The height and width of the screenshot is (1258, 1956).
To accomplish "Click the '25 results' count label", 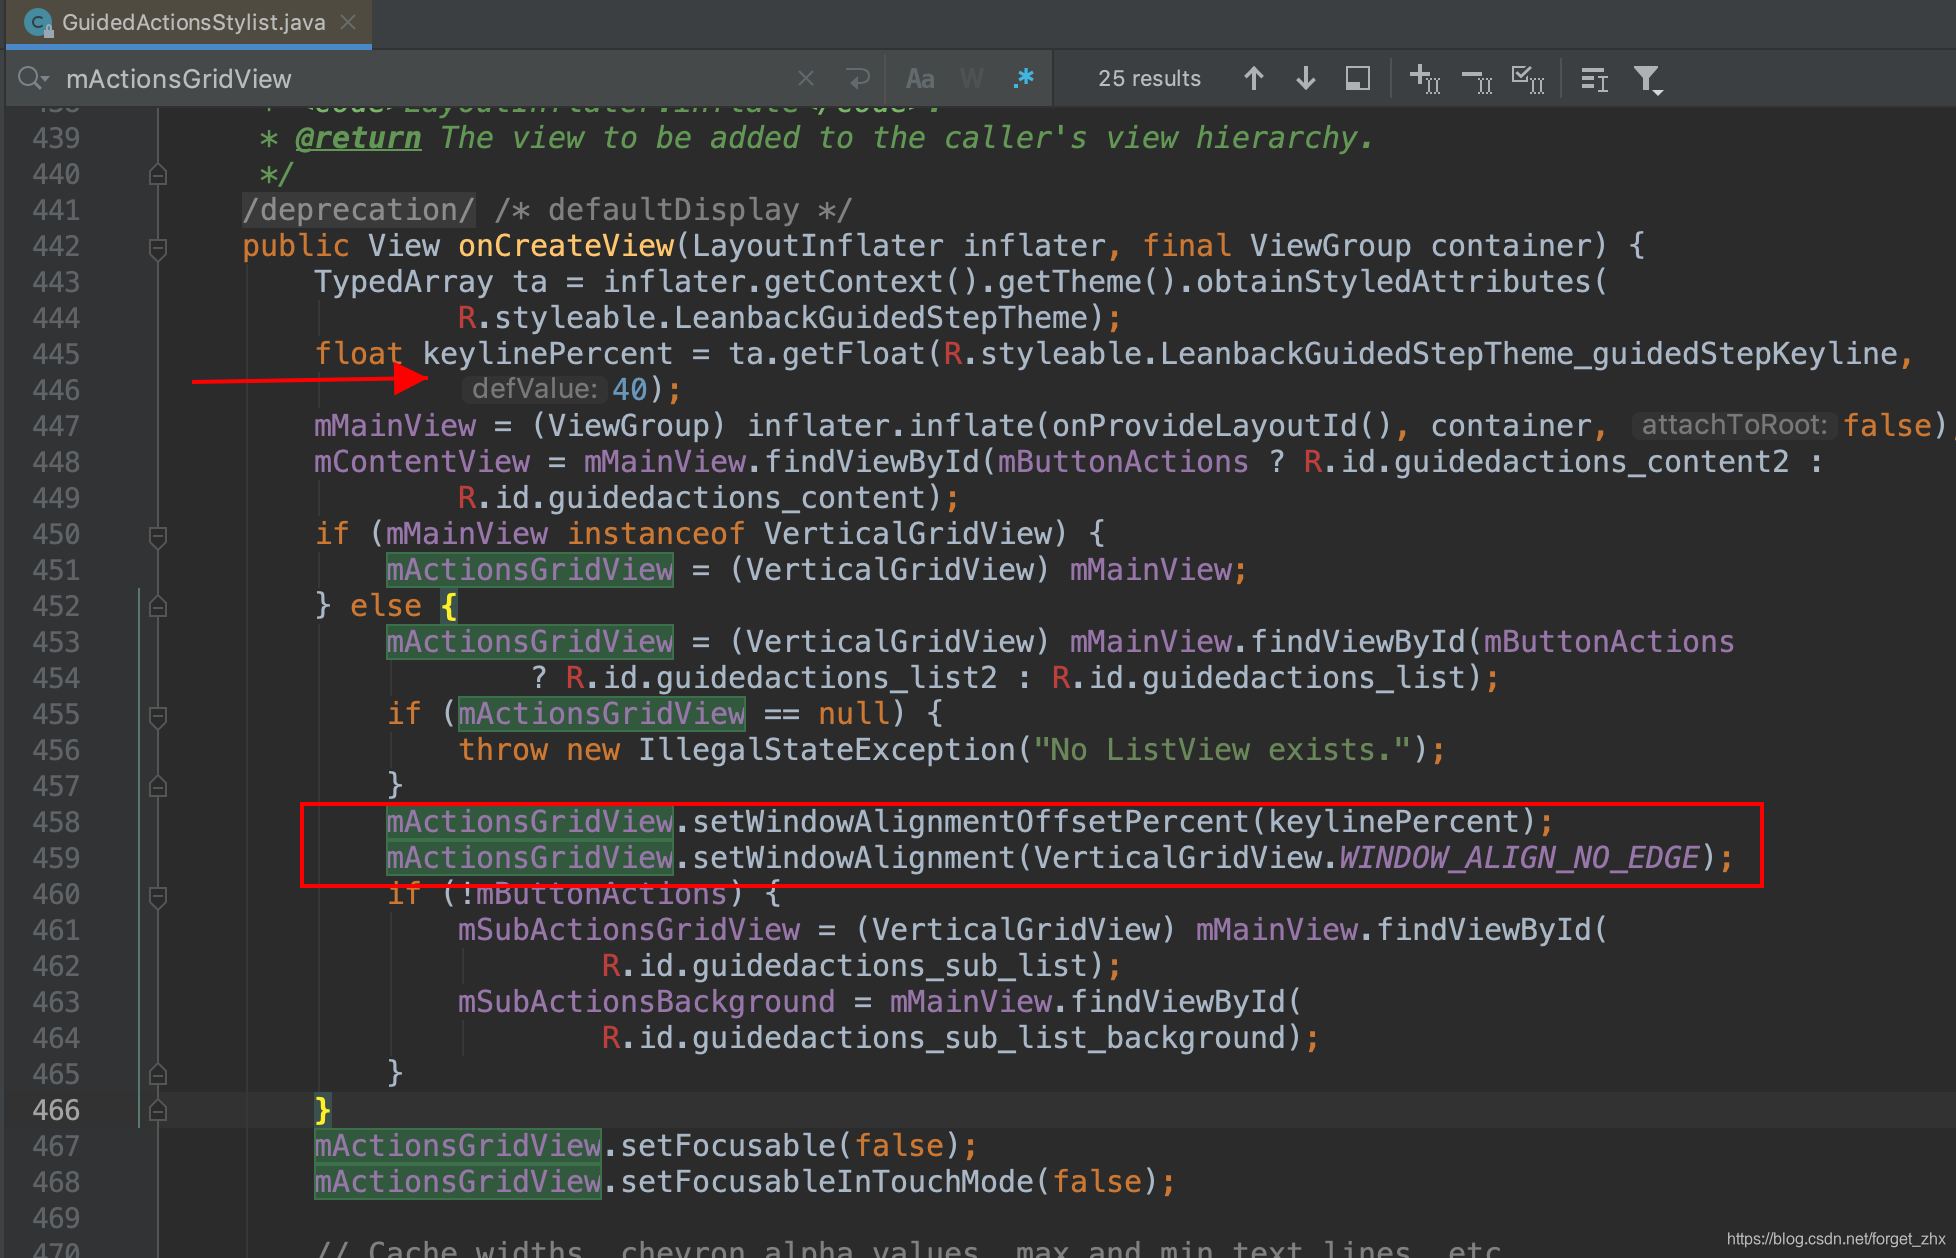I will pos(1149,78).
